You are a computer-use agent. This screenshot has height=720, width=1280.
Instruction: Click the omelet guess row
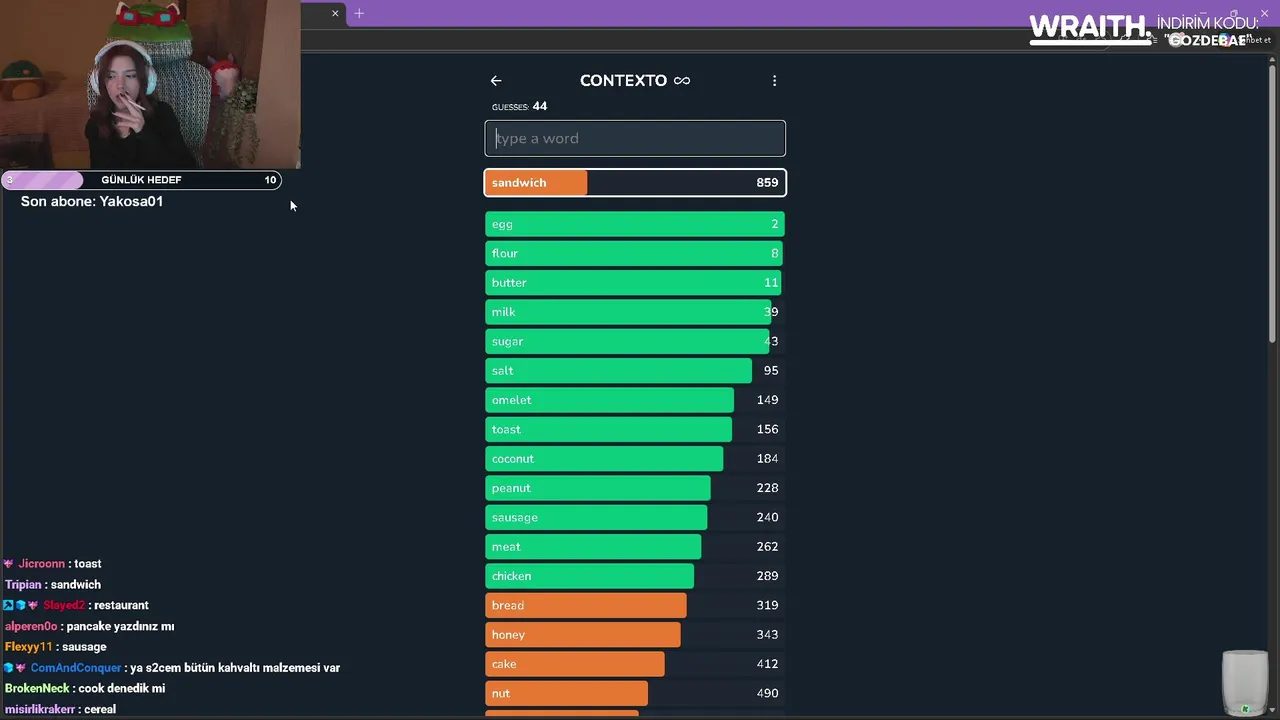click(635, 400)
